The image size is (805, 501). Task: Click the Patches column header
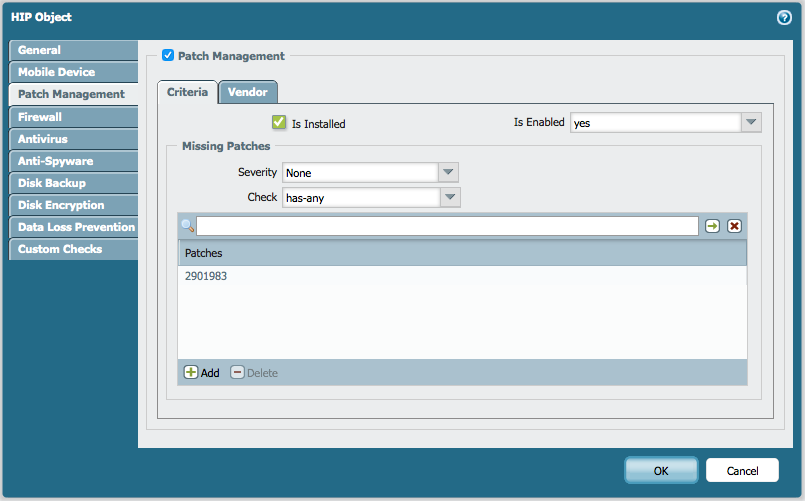tap(462, 253)
